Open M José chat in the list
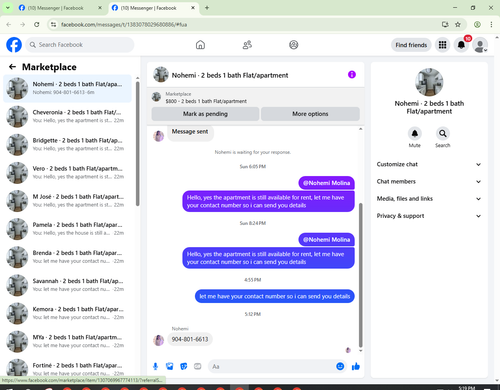Screen dimensions: 500x390 (67, 201)
